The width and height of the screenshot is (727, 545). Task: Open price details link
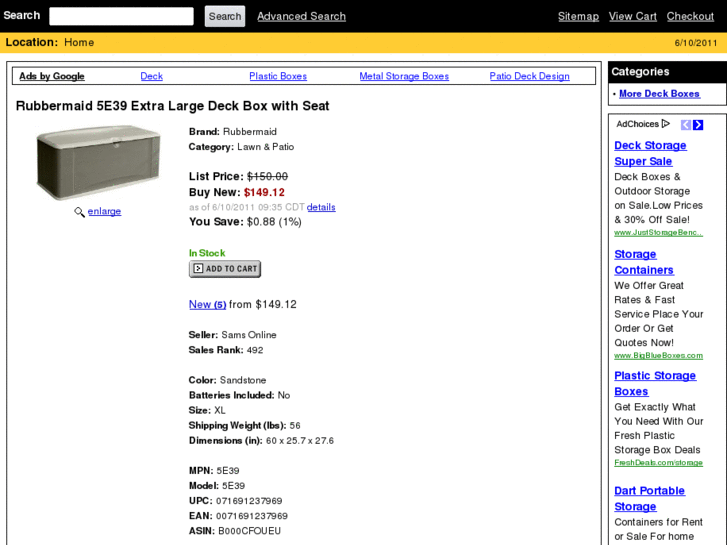pos(321,207)
